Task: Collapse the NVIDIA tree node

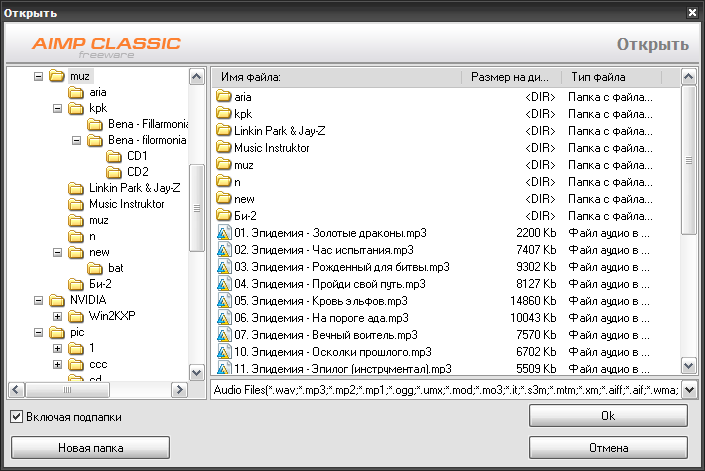Action: click(x=38, y=300)
